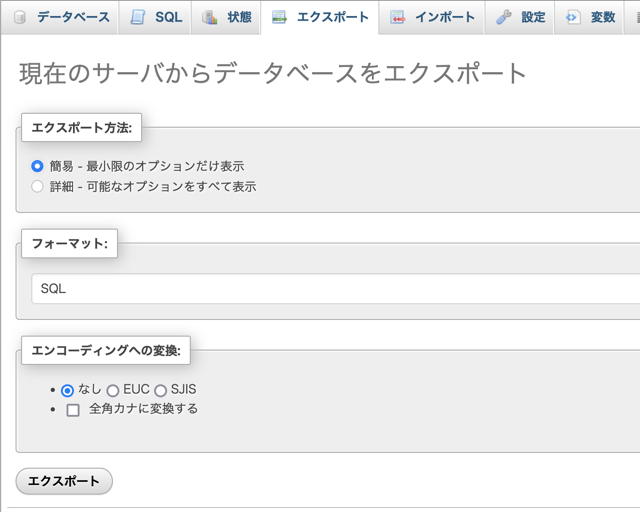Image resolution: width=640 pixels, height=512 pixels.
Task: Open the 状態 tab
Action: coord(239,17)
